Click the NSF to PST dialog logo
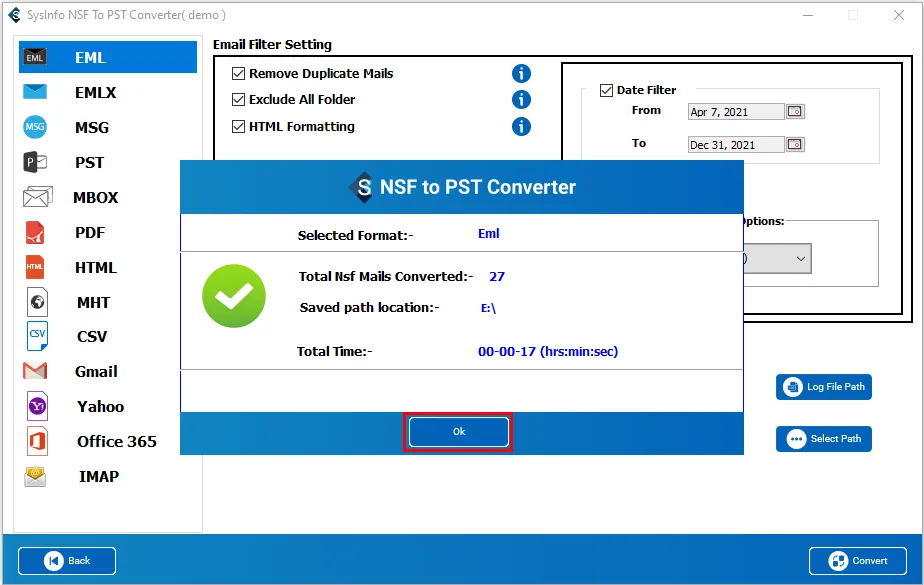Image resolution: width=924 pixels, height=585 pixels. pyautogui.click(x=362, y=187)
